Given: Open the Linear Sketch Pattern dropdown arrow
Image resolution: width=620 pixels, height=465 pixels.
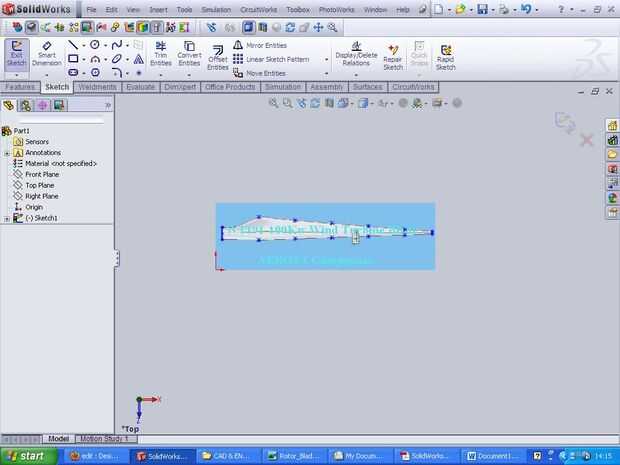Looking at the screenshot, I should [x=327, y=60].
